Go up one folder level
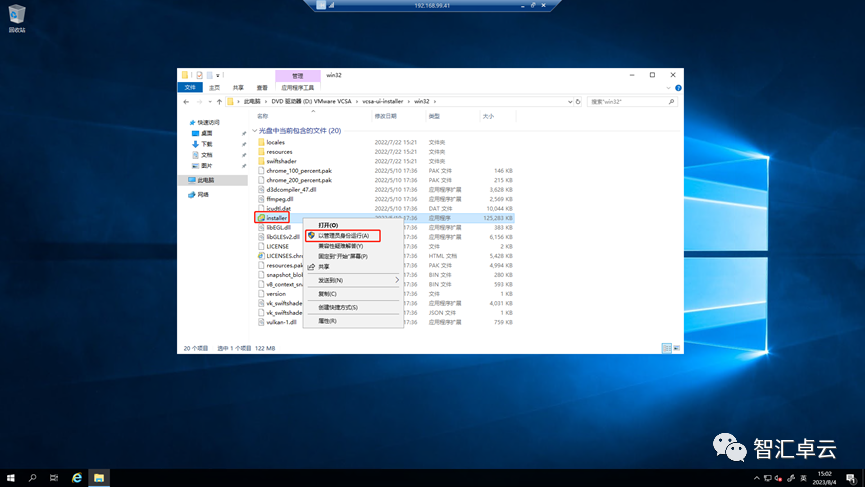Screen dimensions: 865x487 (x=220, y=101)
